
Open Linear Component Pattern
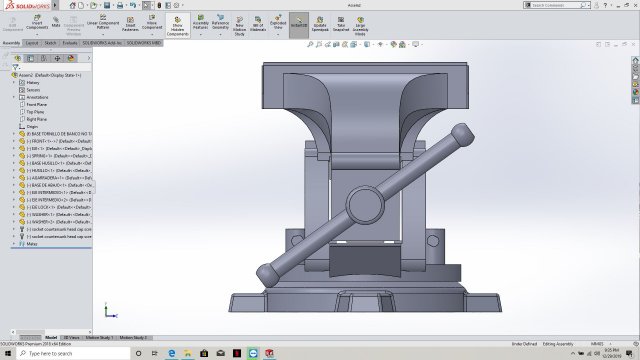point(103,22)
